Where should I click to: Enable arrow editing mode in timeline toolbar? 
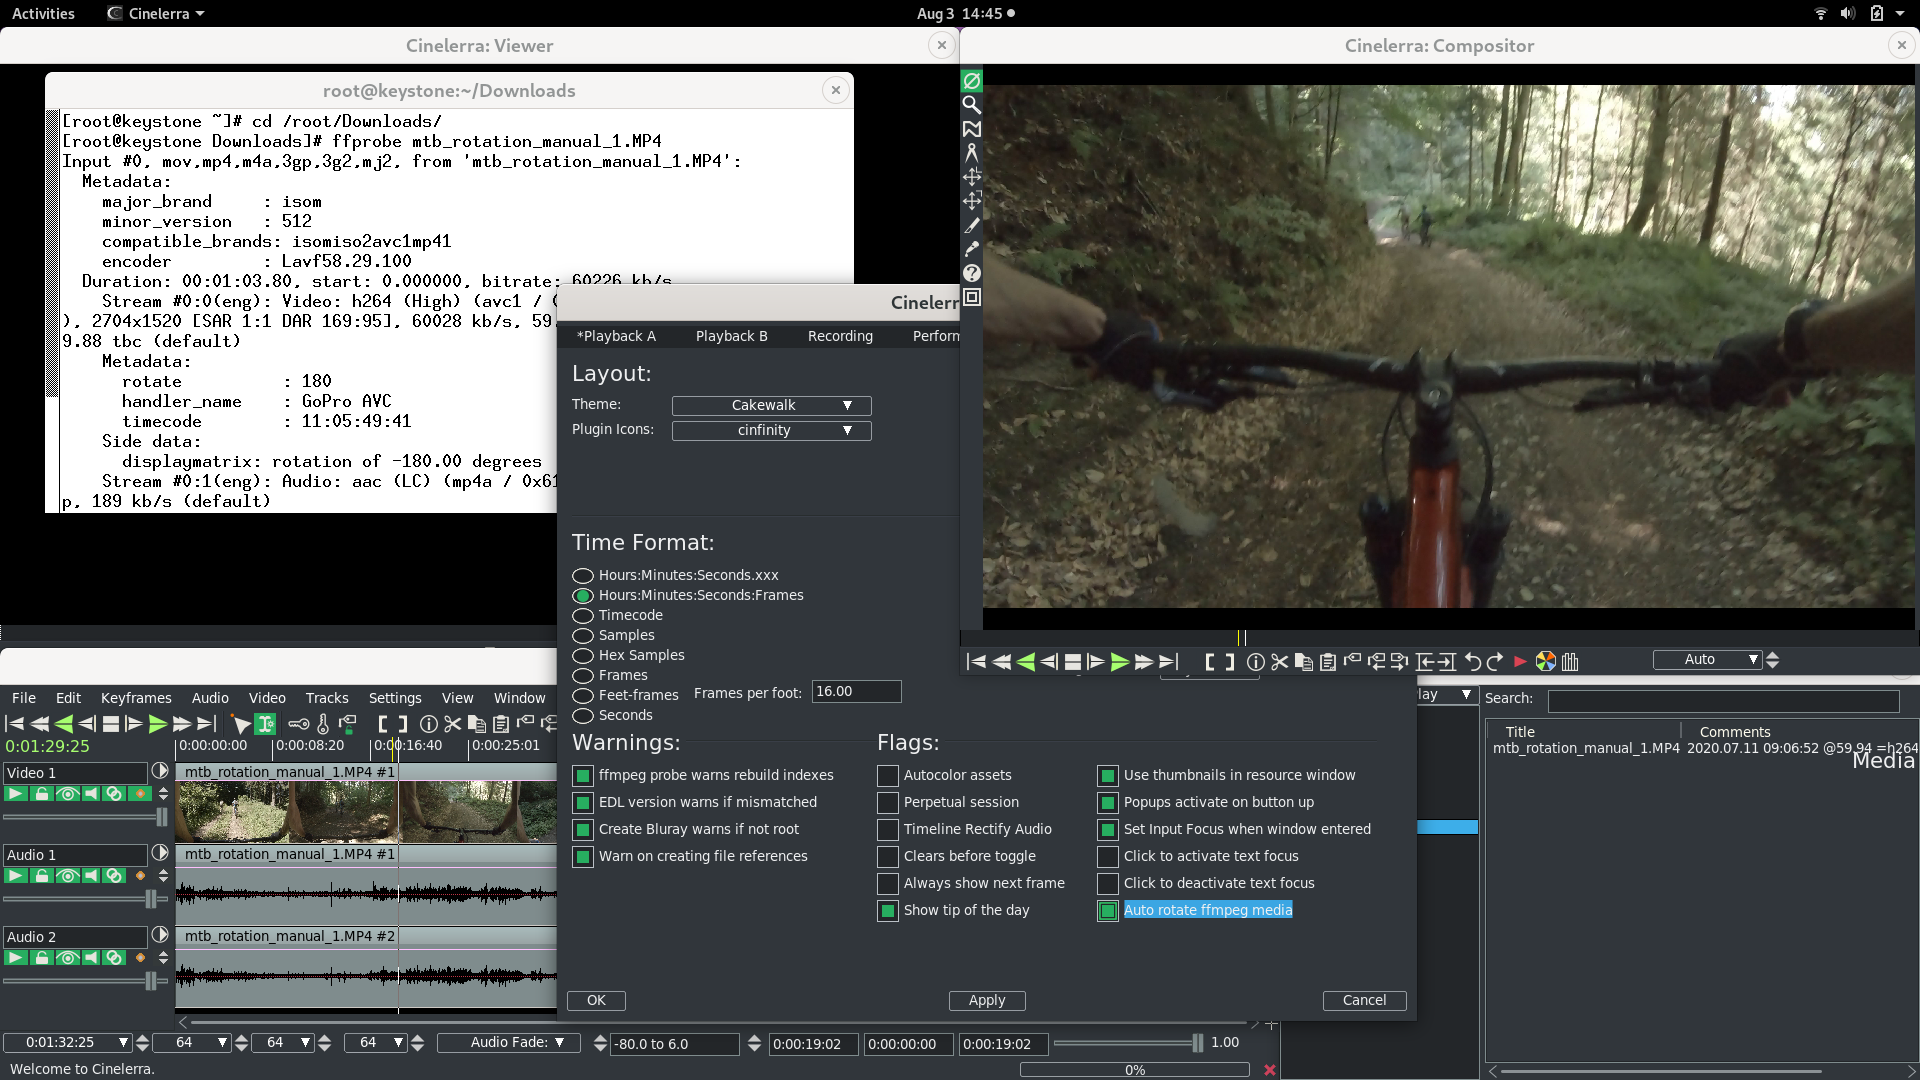coord(240,724)
